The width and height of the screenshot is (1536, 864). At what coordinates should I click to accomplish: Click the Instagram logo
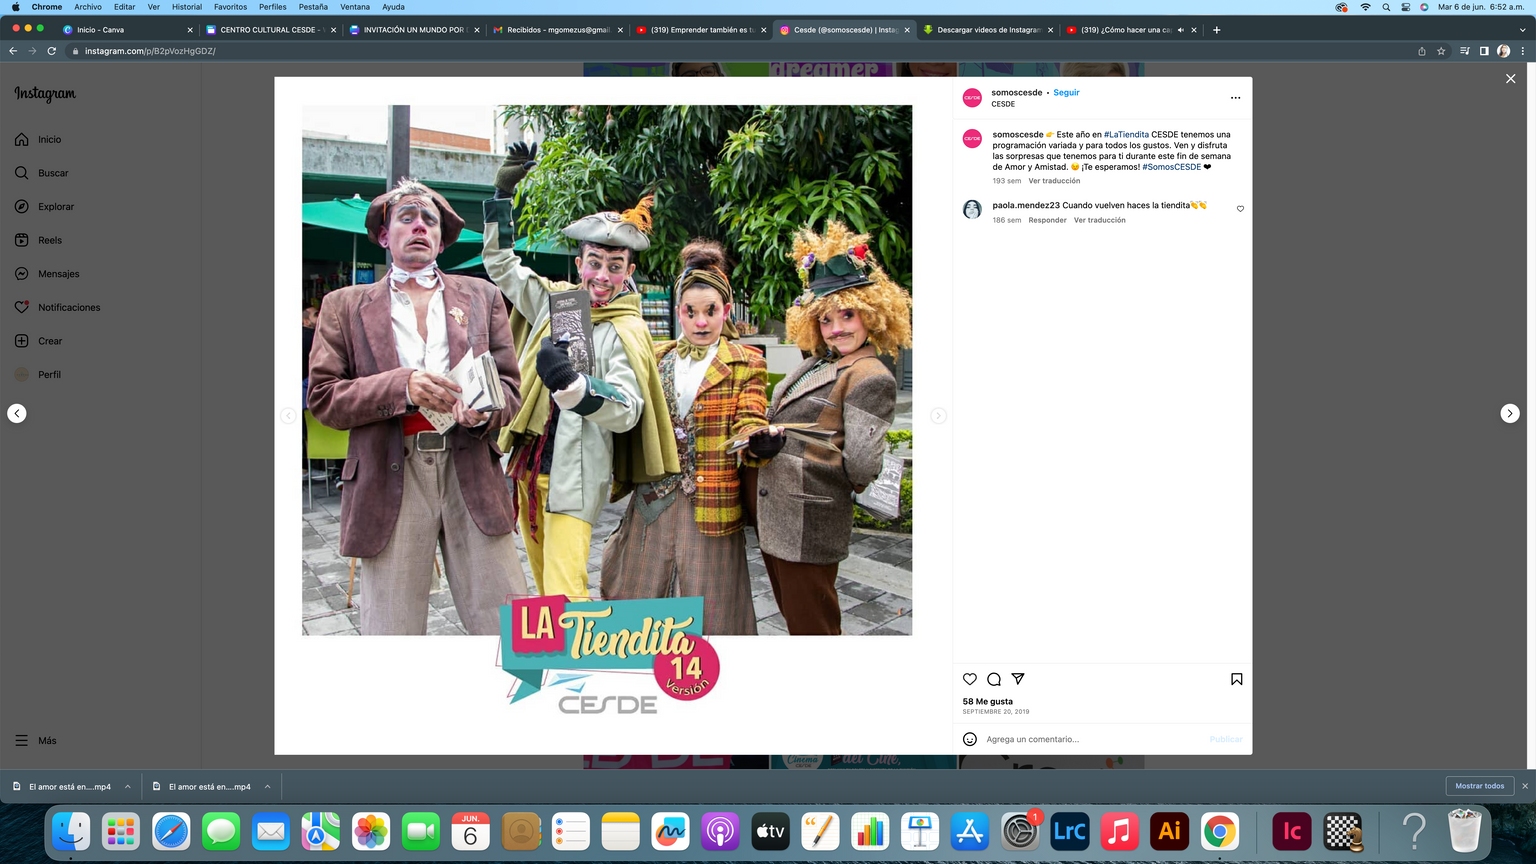pyautogui.click(x=45, y=94)
